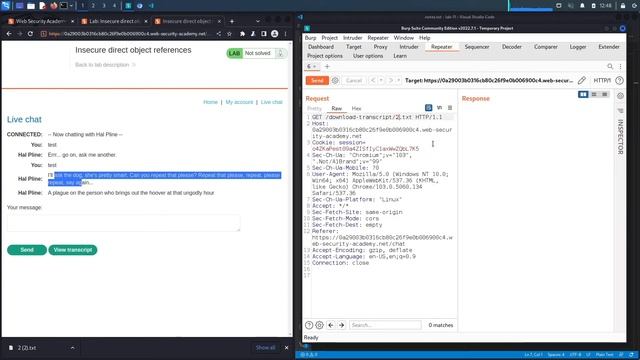Click the Cancel button in Repeater
The image size is (640, 360).
[x=354, y=80]
